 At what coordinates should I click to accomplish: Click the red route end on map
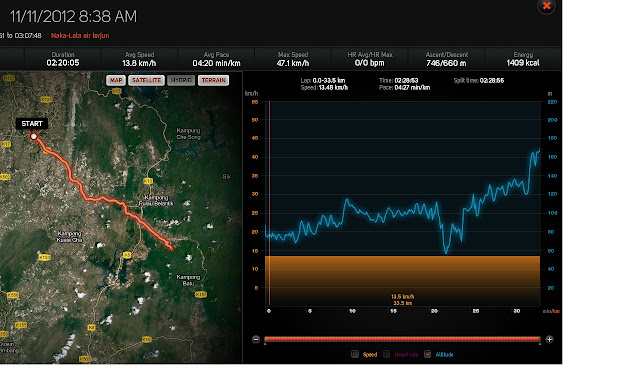click(171, 248)
